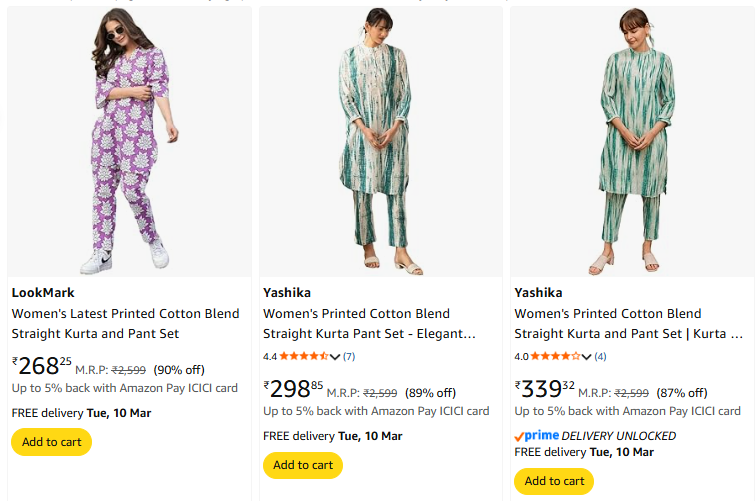Open the middle tie-dye kurta product image

(x=380, y=141)
